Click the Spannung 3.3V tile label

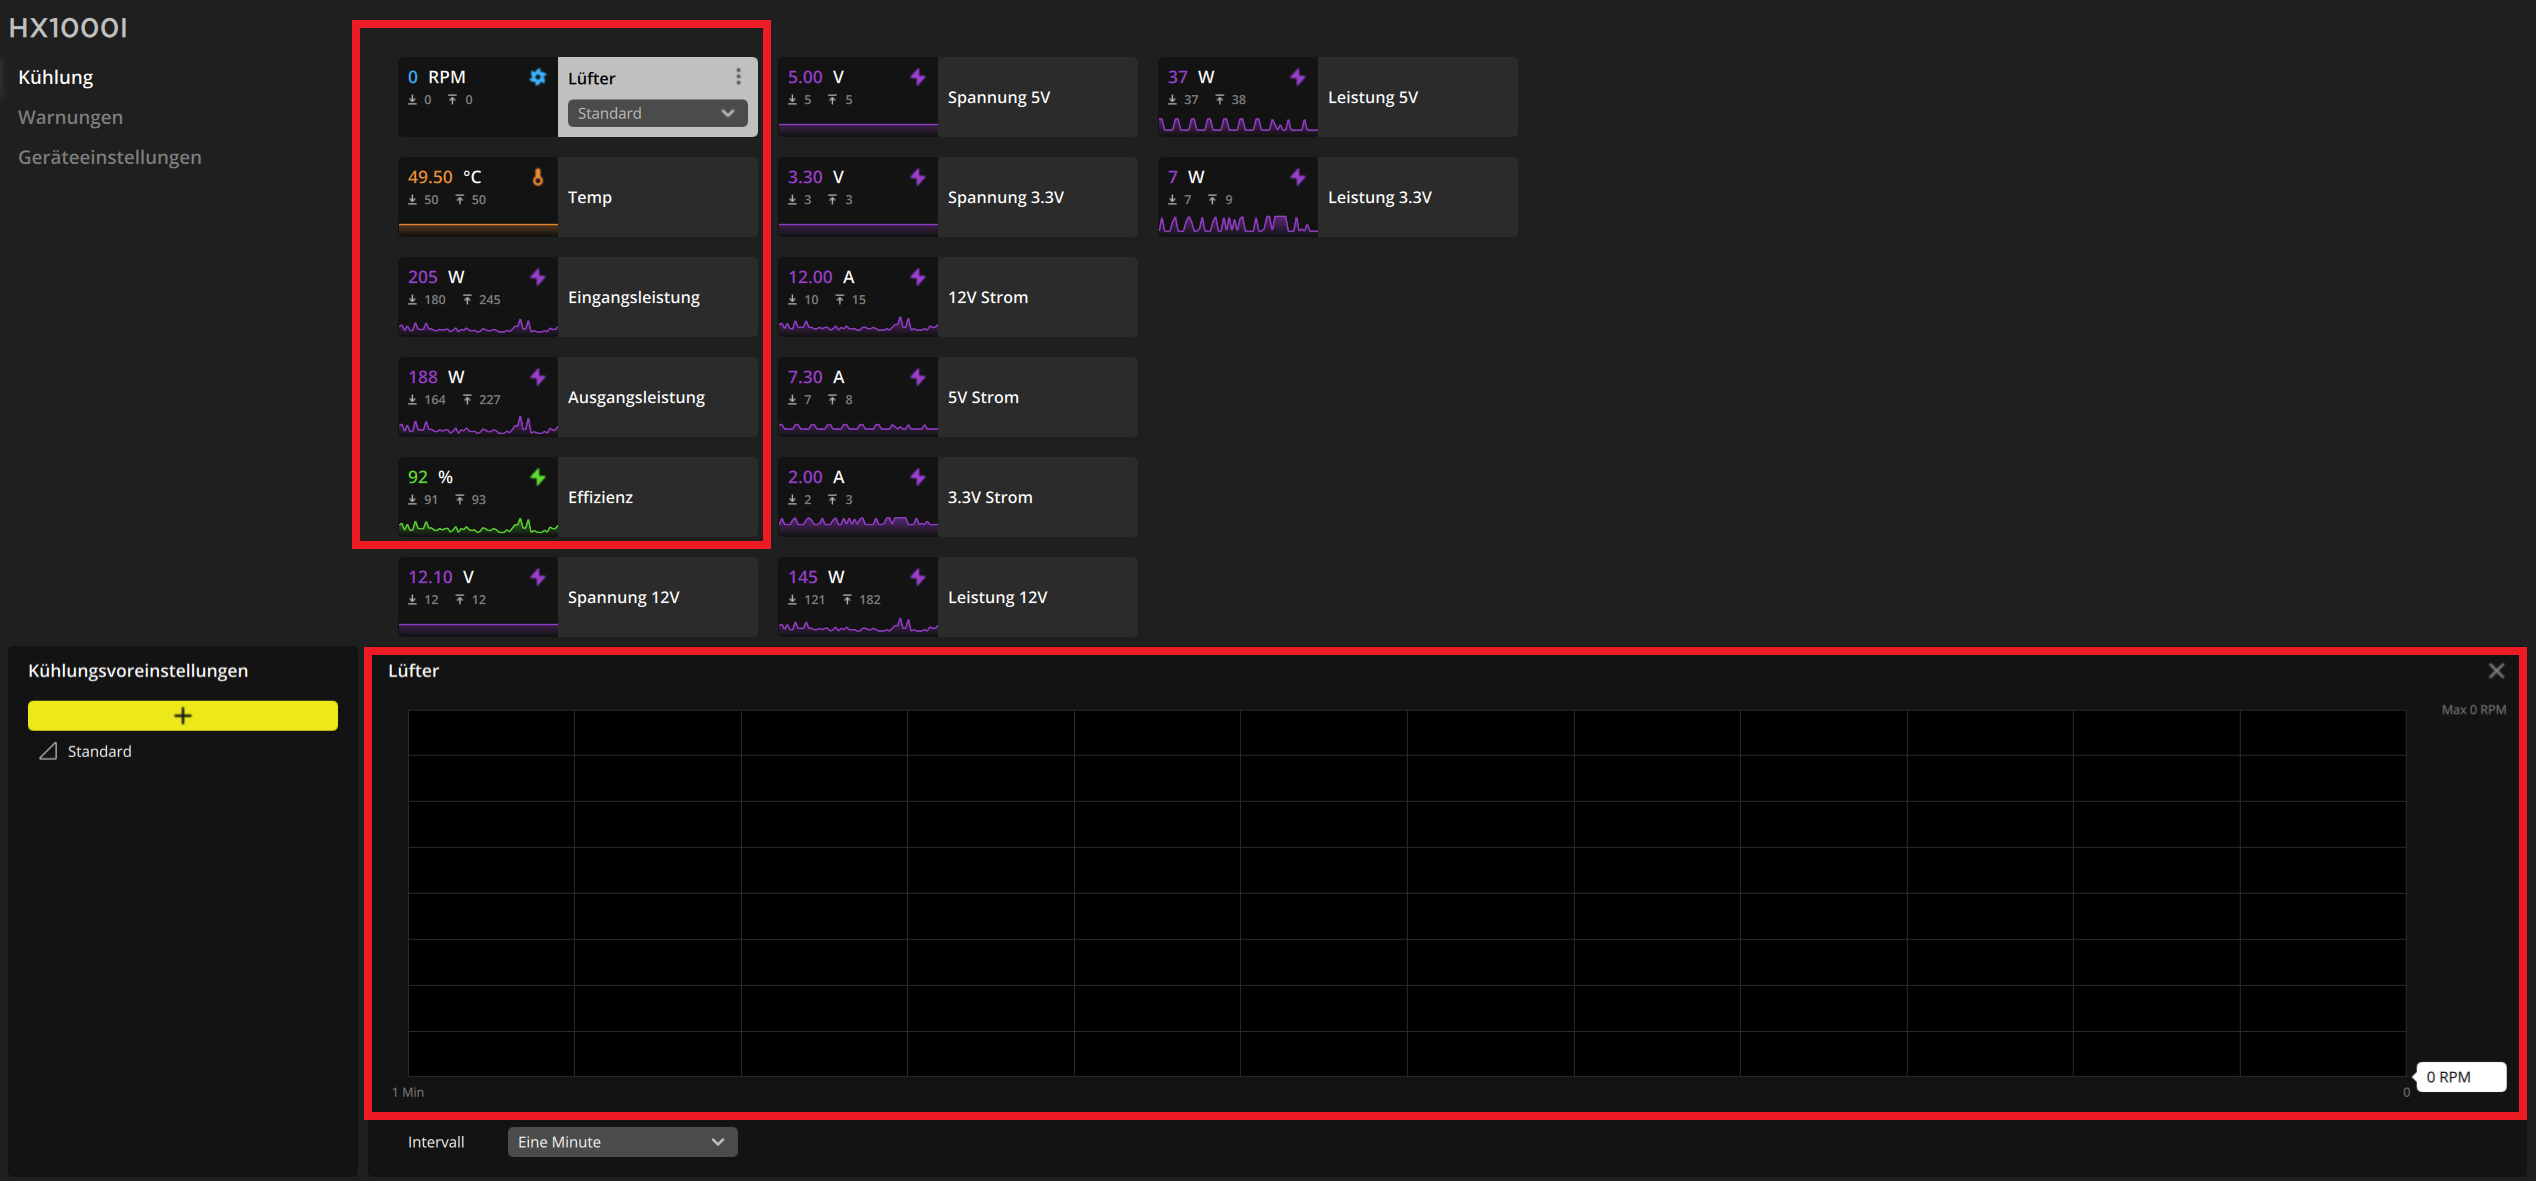point(1006,197)
